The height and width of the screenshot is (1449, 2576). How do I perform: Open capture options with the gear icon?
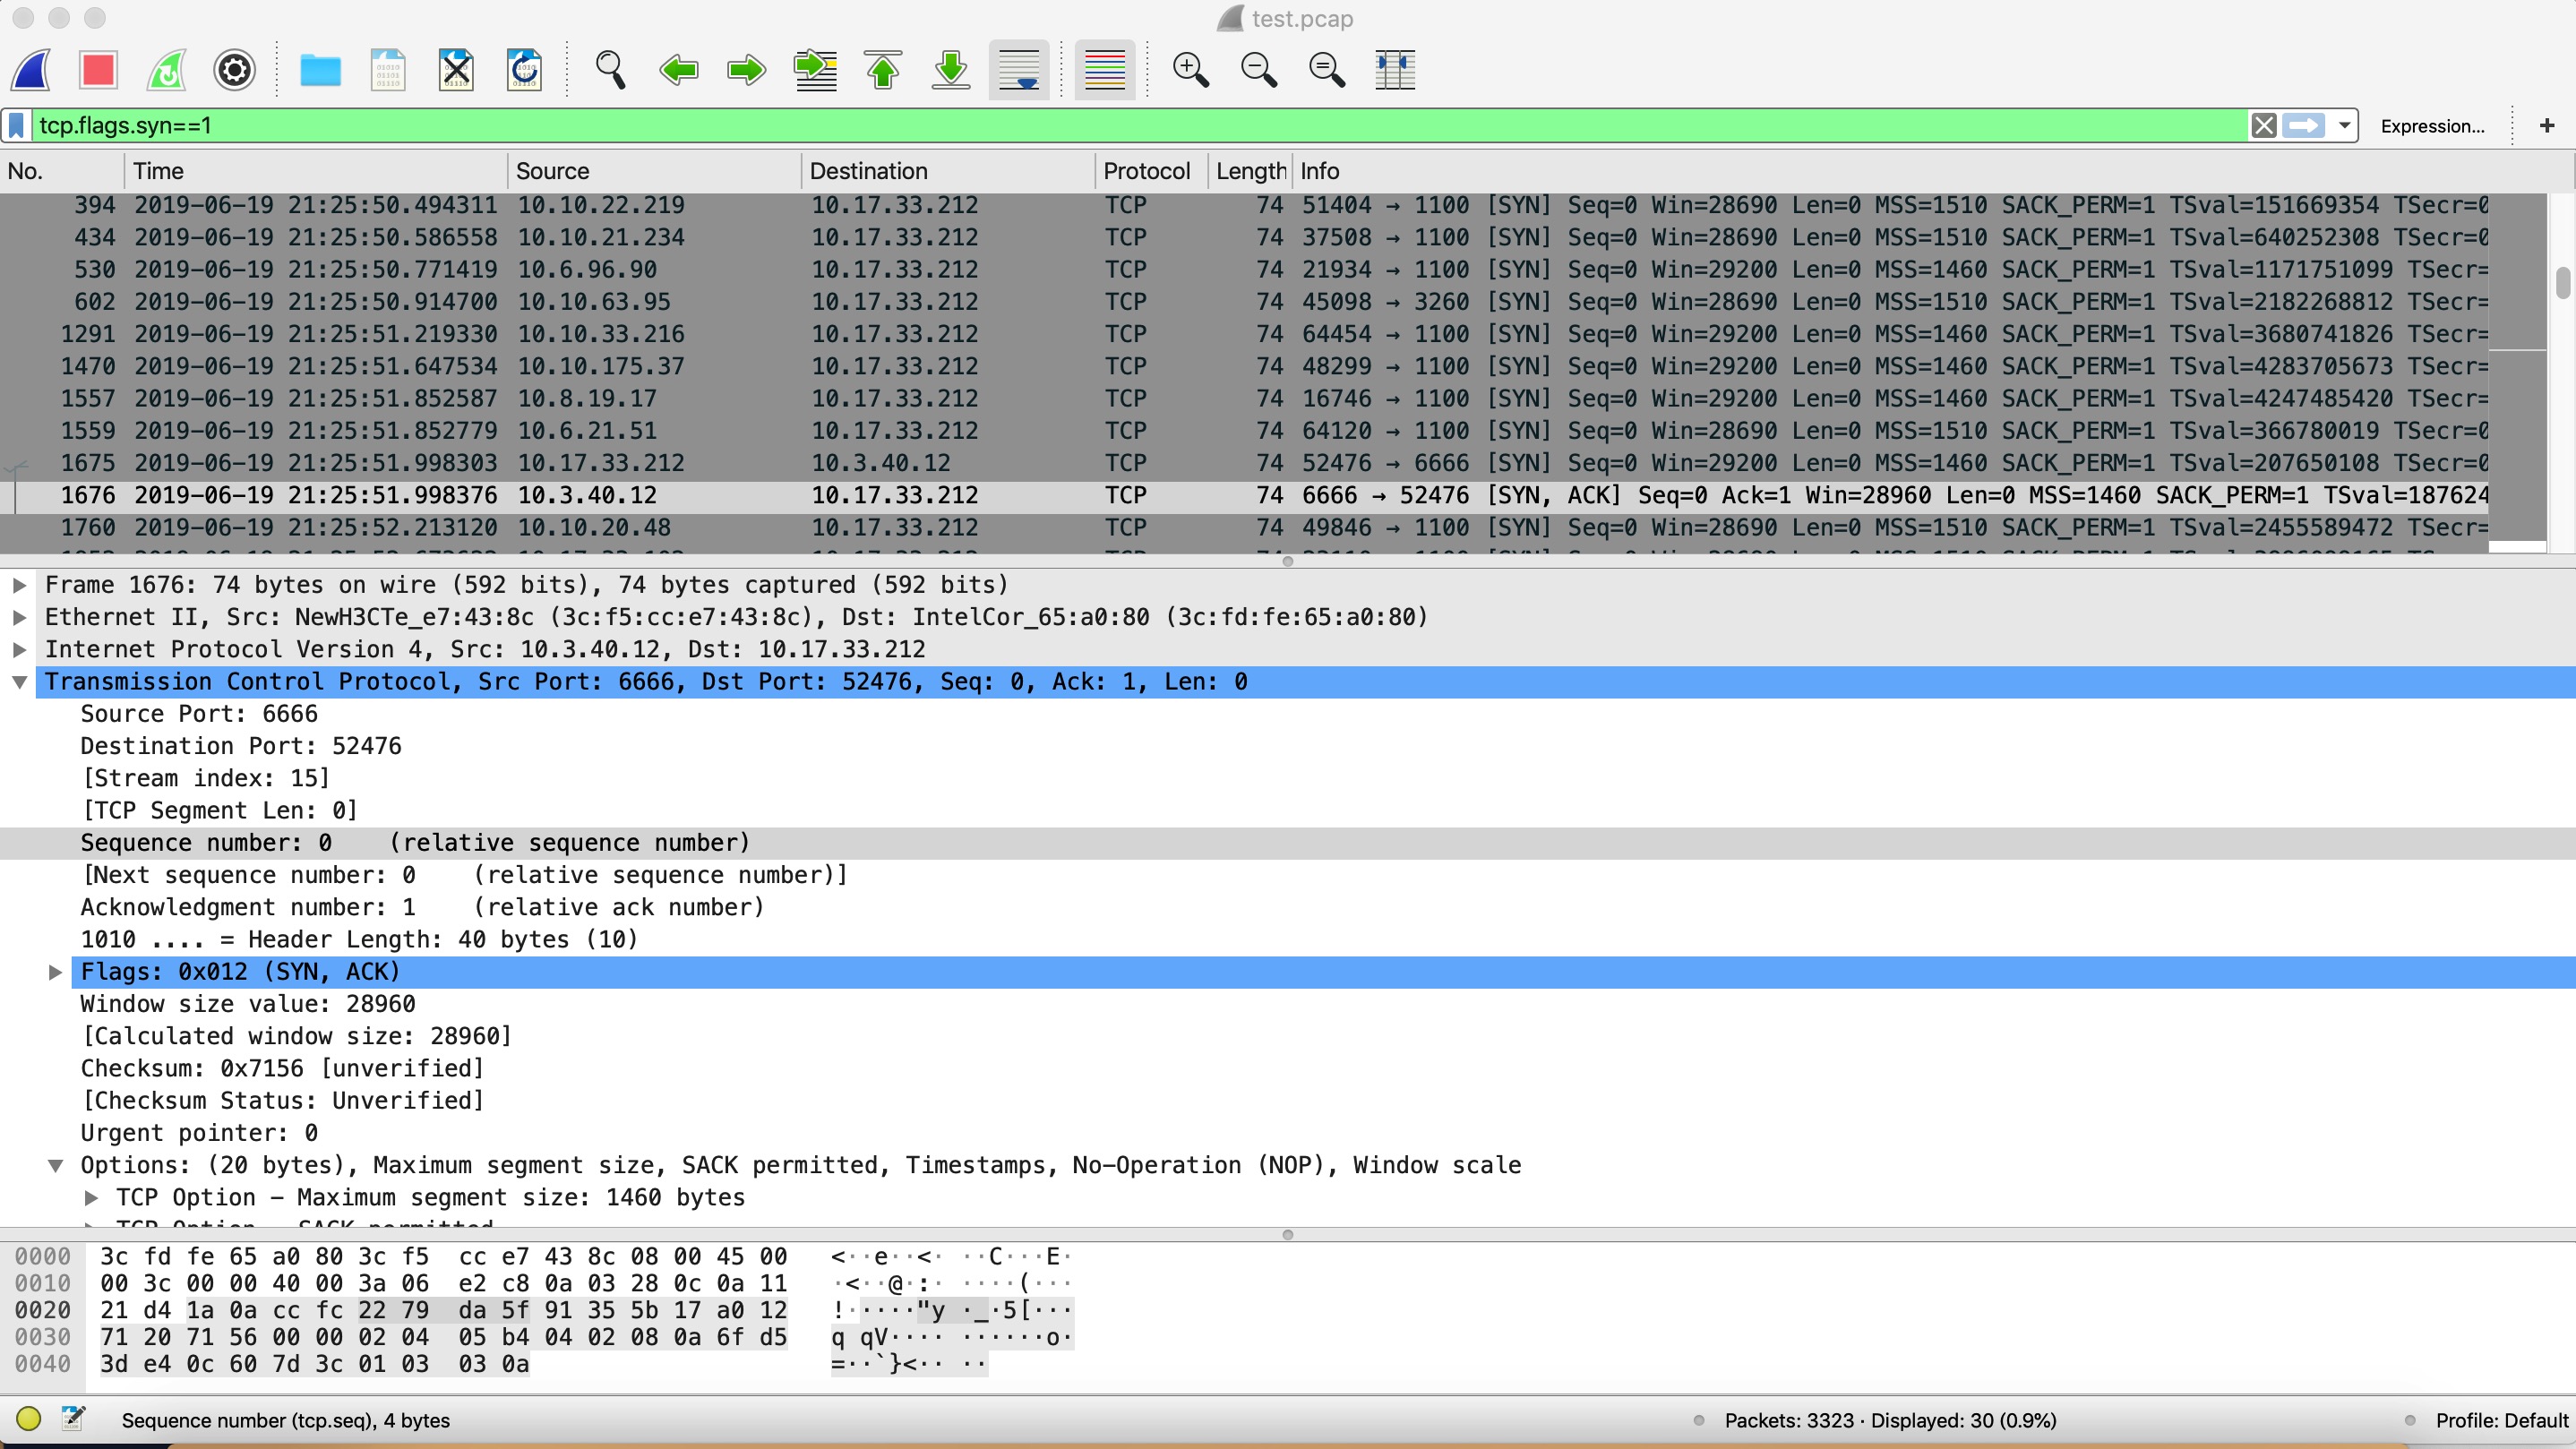pyautogui.click(x=233, y=70)
